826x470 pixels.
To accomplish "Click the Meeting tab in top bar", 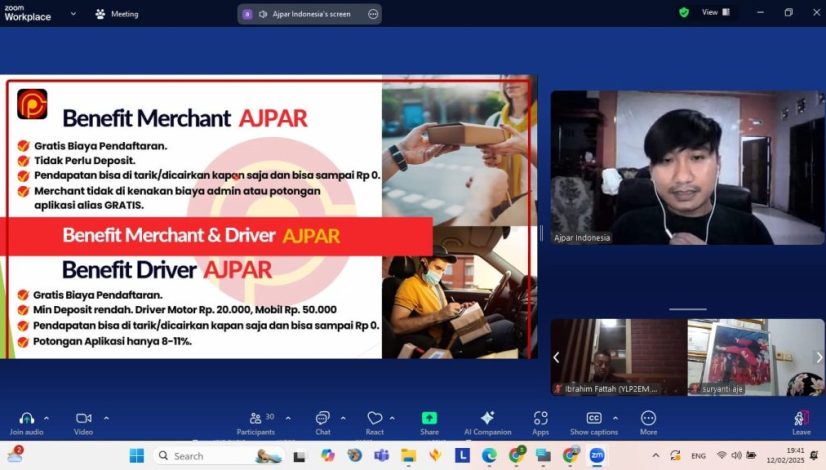I will point(117,14).
